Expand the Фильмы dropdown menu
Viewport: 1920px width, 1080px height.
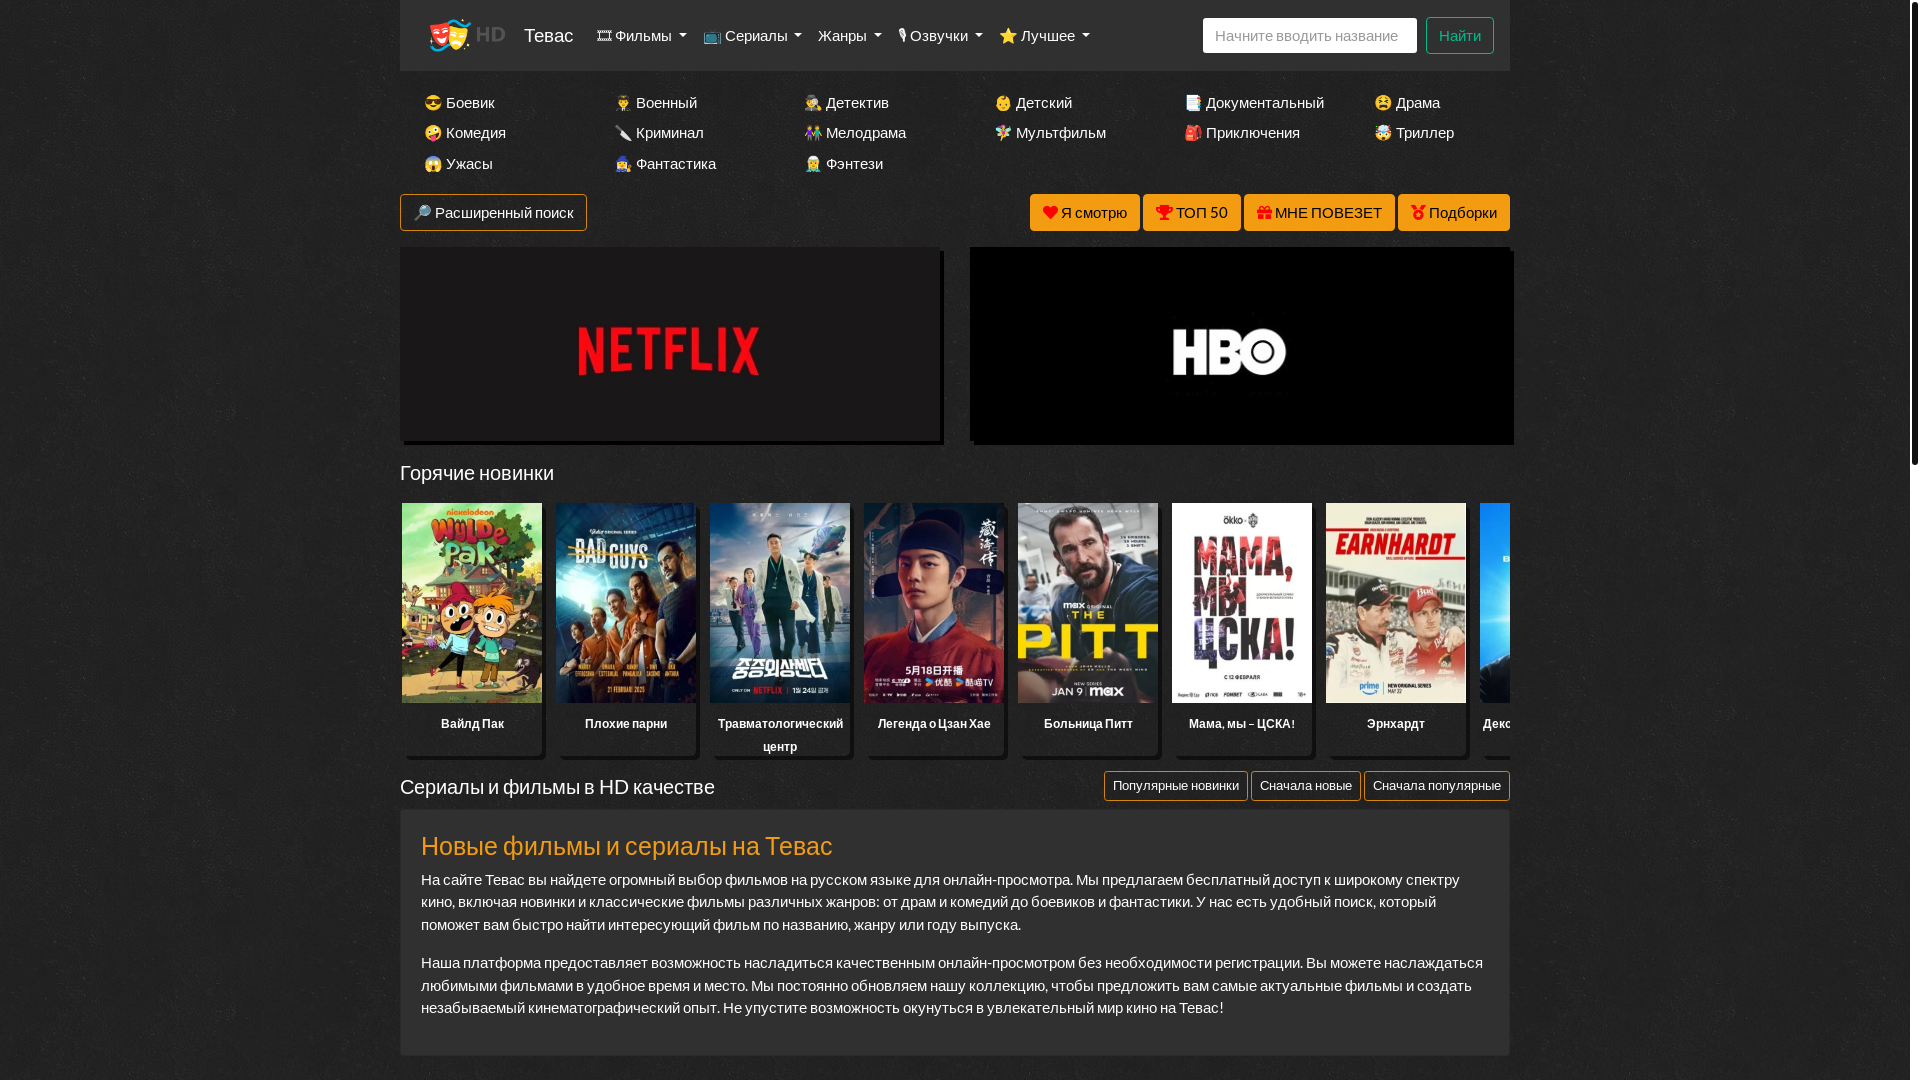641,35
